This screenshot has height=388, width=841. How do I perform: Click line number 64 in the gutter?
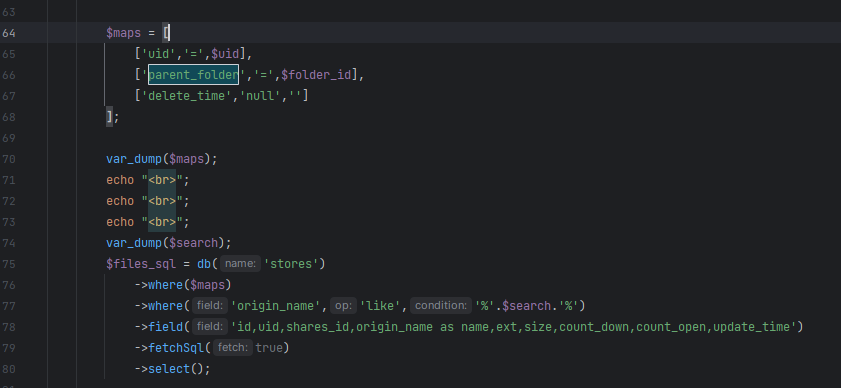coord(9,33)
